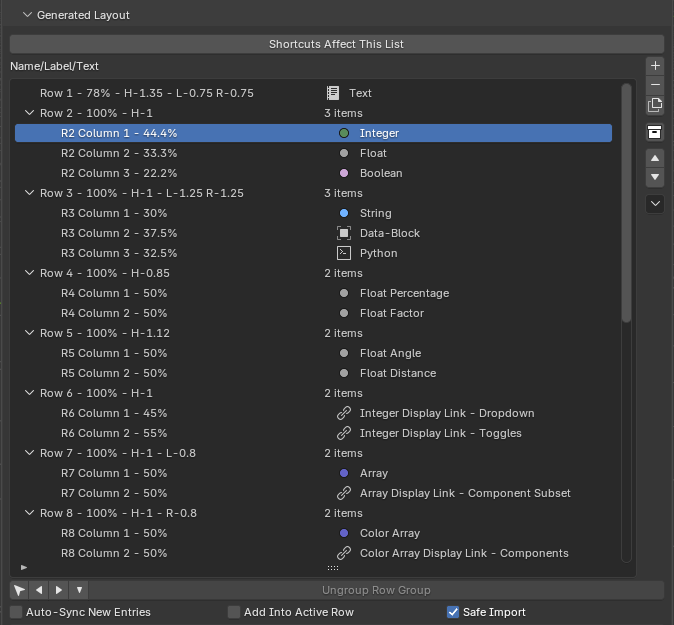Click the list scrollbar
The width and height of the screenshot is (674, 625).
click(626, 203)
